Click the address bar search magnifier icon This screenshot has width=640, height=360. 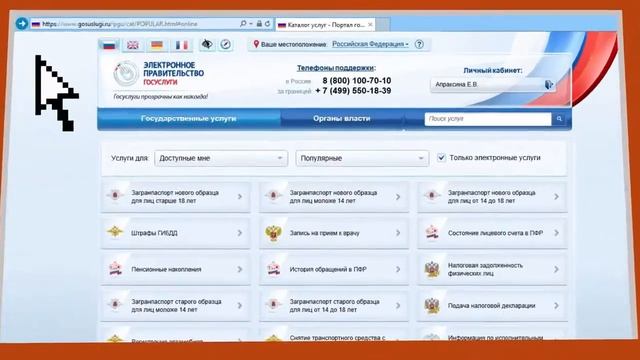click(x=243, y=24)
